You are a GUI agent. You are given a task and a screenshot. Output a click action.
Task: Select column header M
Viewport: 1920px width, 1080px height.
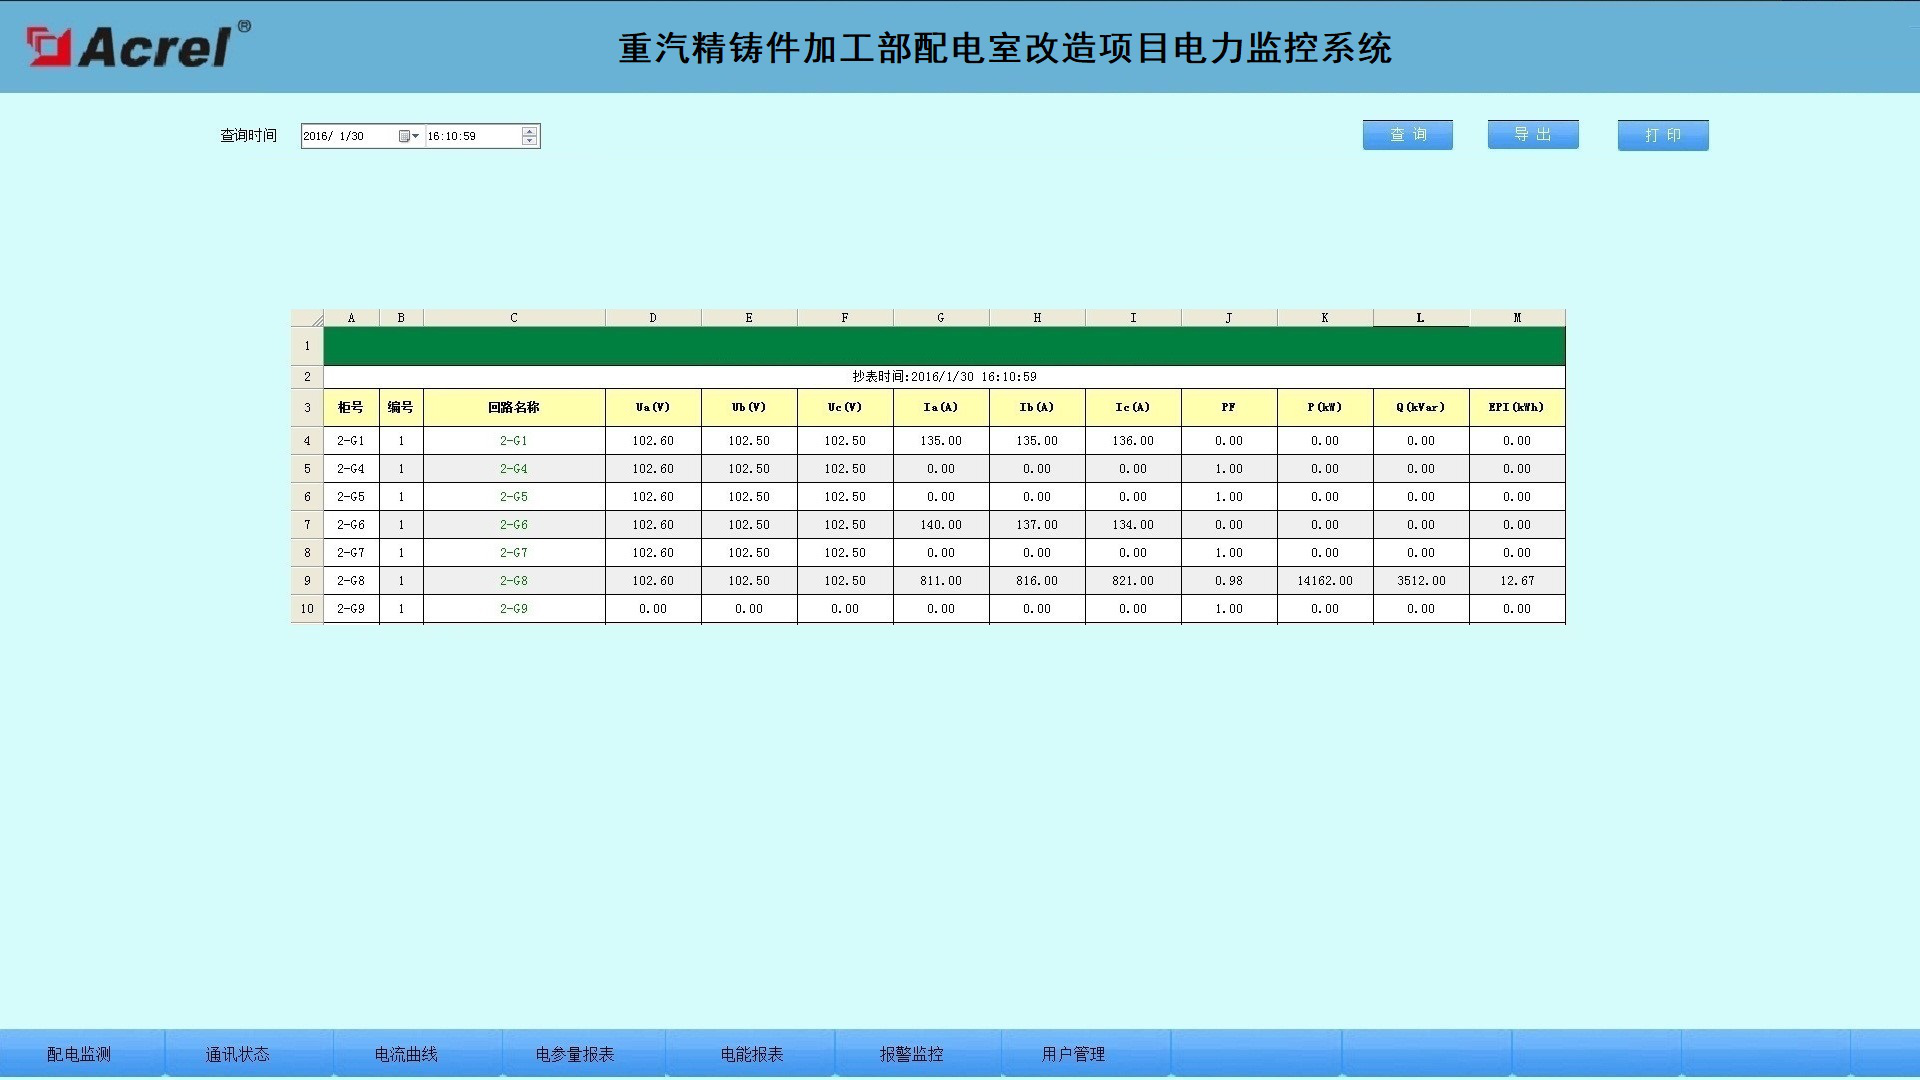(1517, 318)
